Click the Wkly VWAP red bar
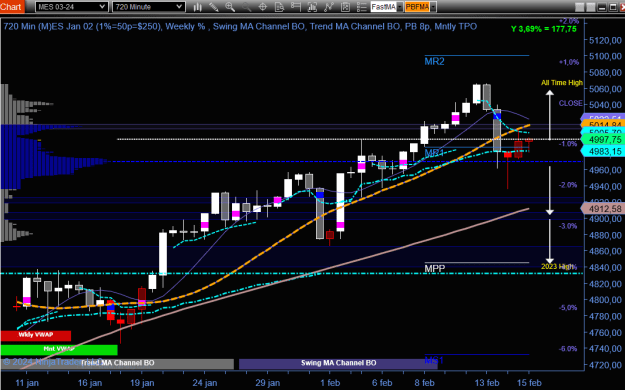The height and width of the screenshot is (390, 625). (35, 335)
